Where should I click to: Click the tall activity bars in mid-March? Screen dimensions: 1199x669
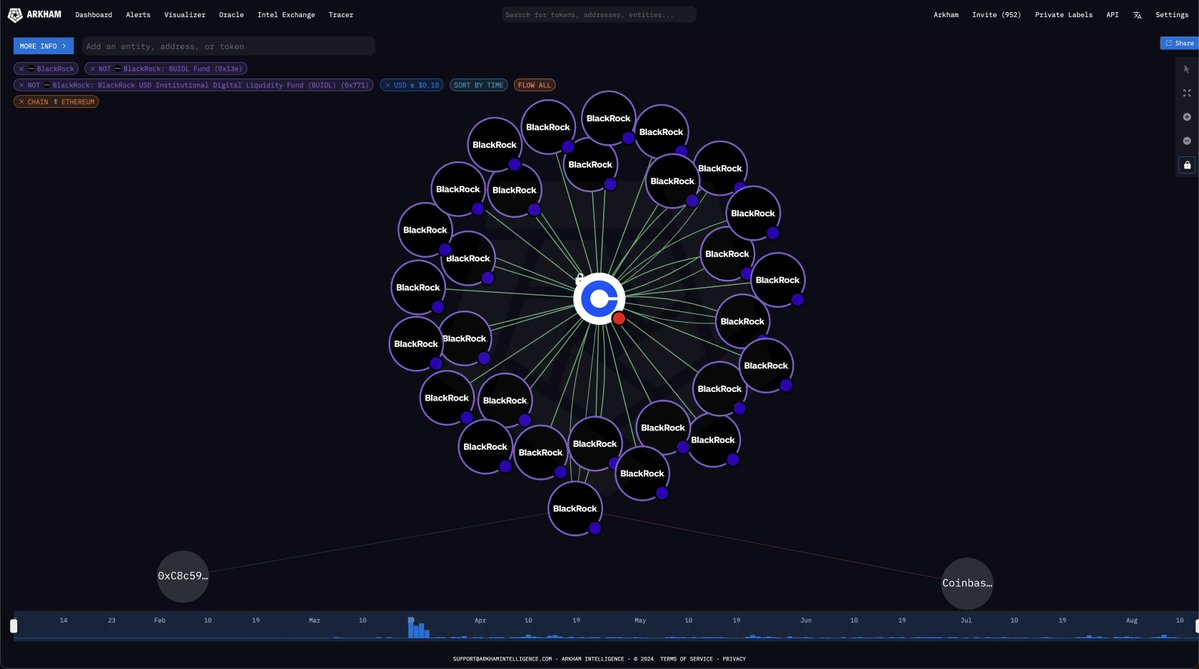[418, 628]
